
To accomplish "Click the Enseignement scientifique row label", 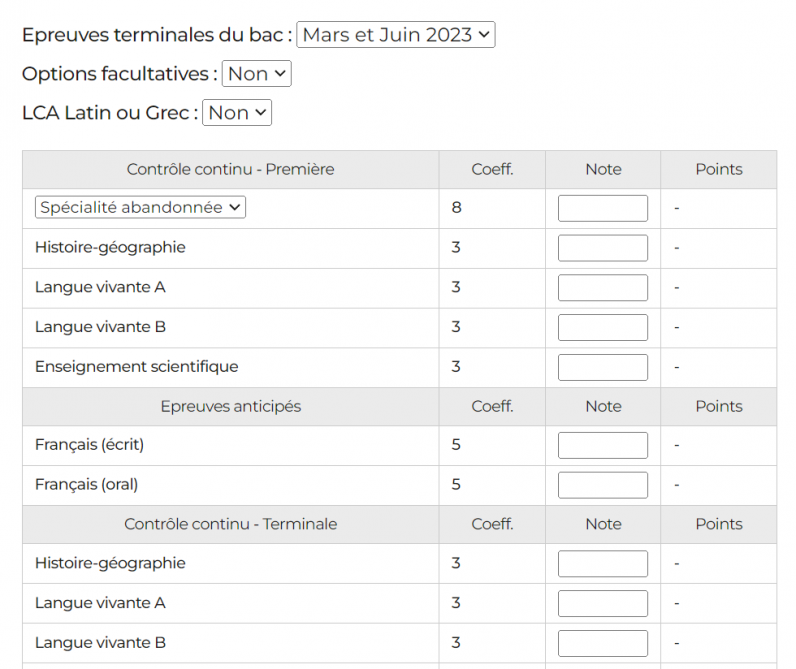I will click(136, 367).
